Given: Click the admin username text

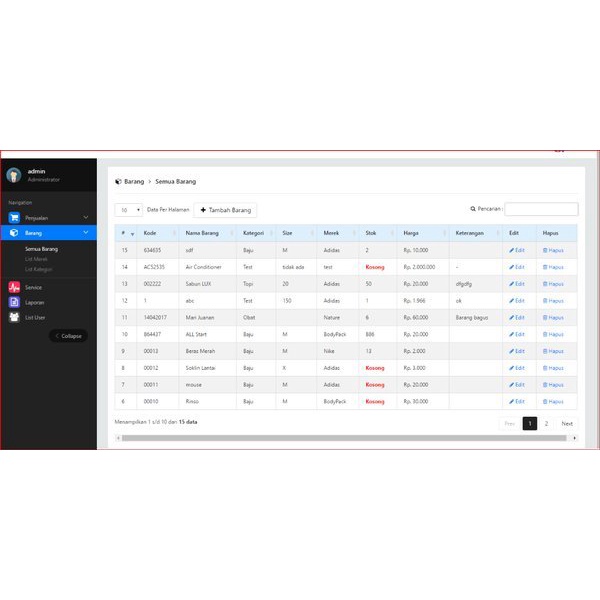Looking at the screenshot, I should coord(37,171).
